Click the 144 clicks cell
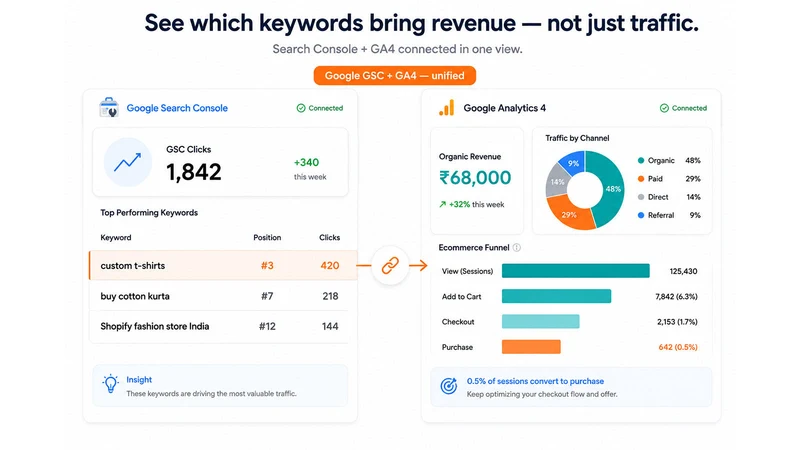 (x=330, y=327)
